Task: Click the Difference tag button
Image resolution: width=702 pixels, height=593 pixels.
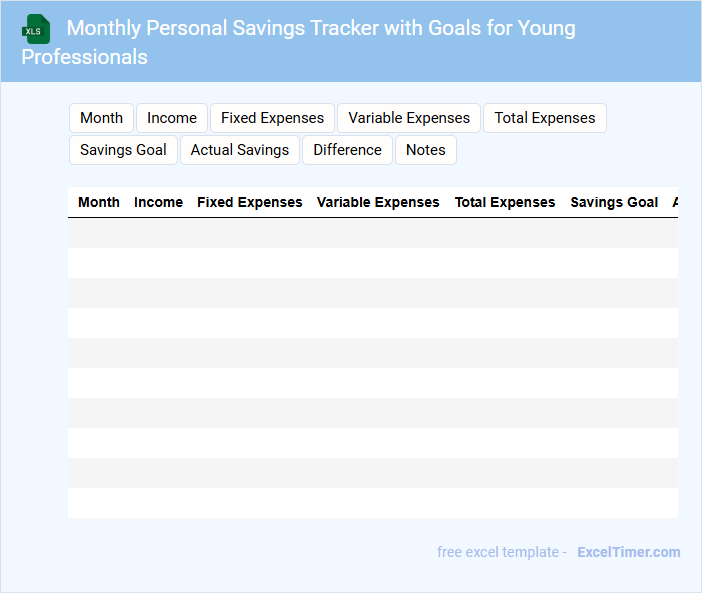Action: pos(347,150)
